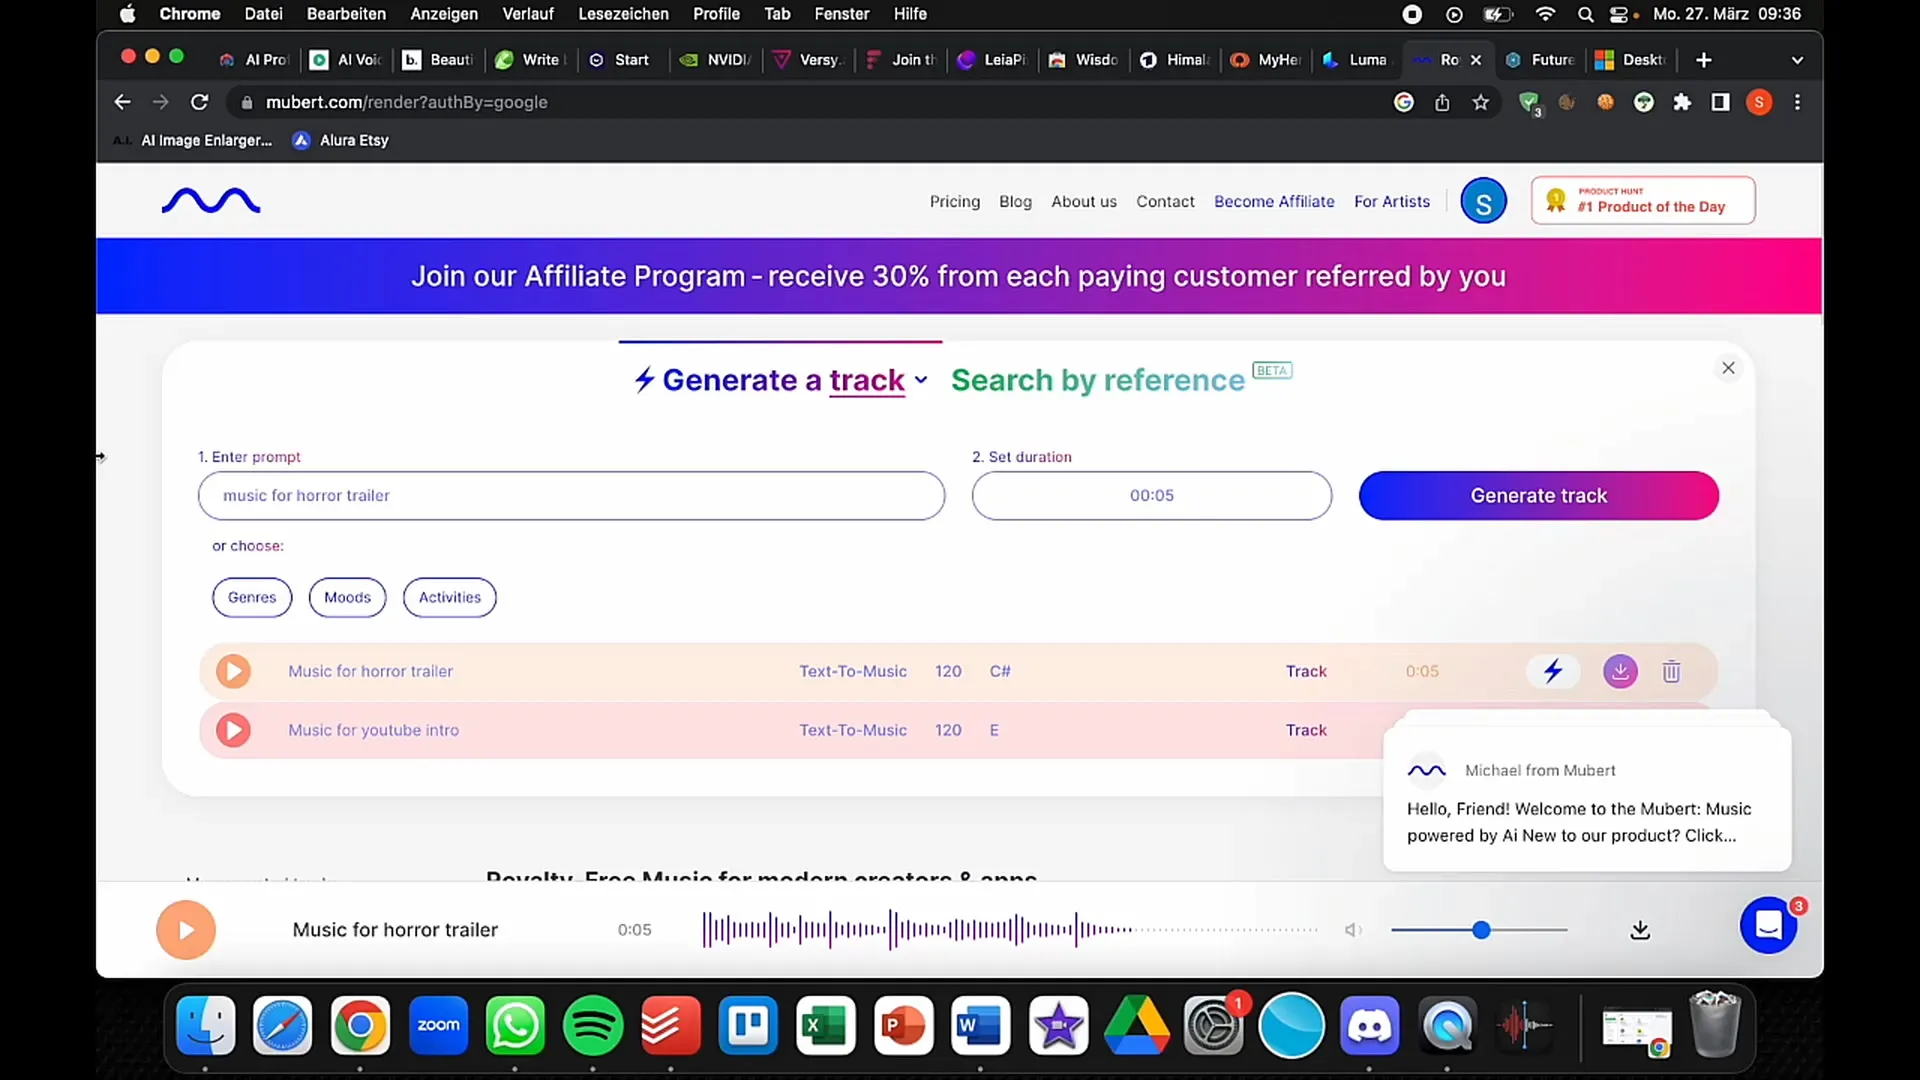Viewport: 1920px width, 1080px height.
Task: Click the download icon in the bottom player
Action: pos(1639,930)
